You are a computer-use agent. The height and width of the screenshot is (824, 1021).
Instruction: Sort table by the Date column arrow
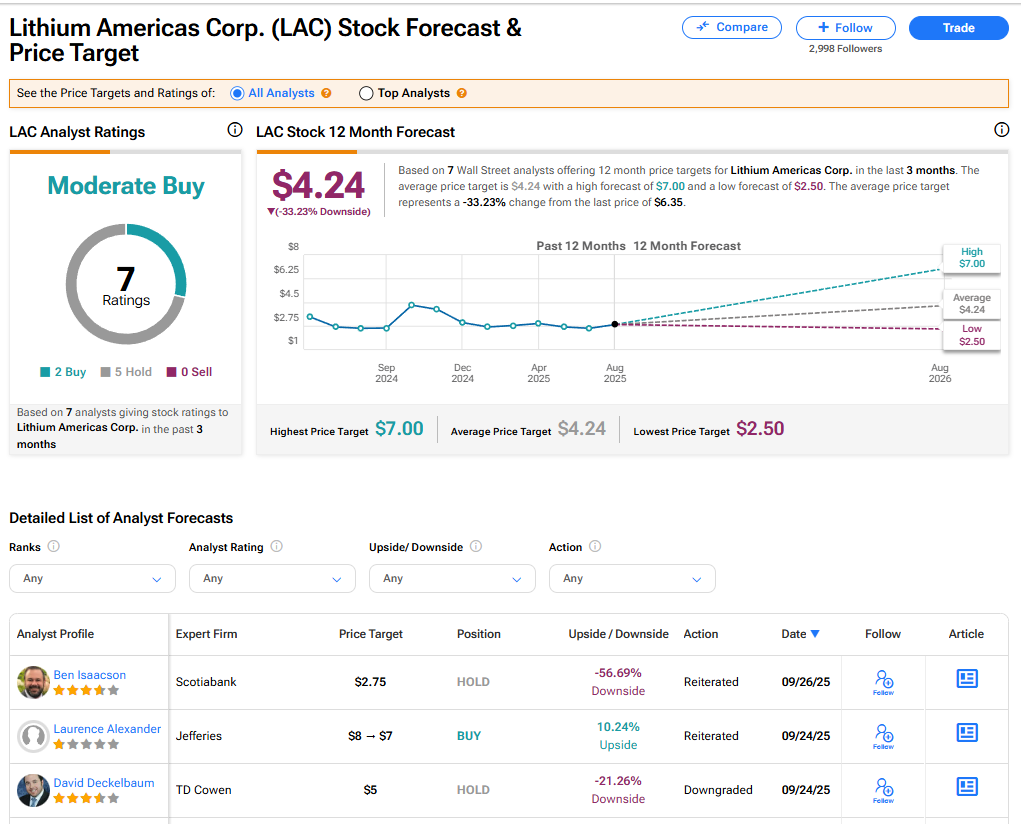(815, 634)
